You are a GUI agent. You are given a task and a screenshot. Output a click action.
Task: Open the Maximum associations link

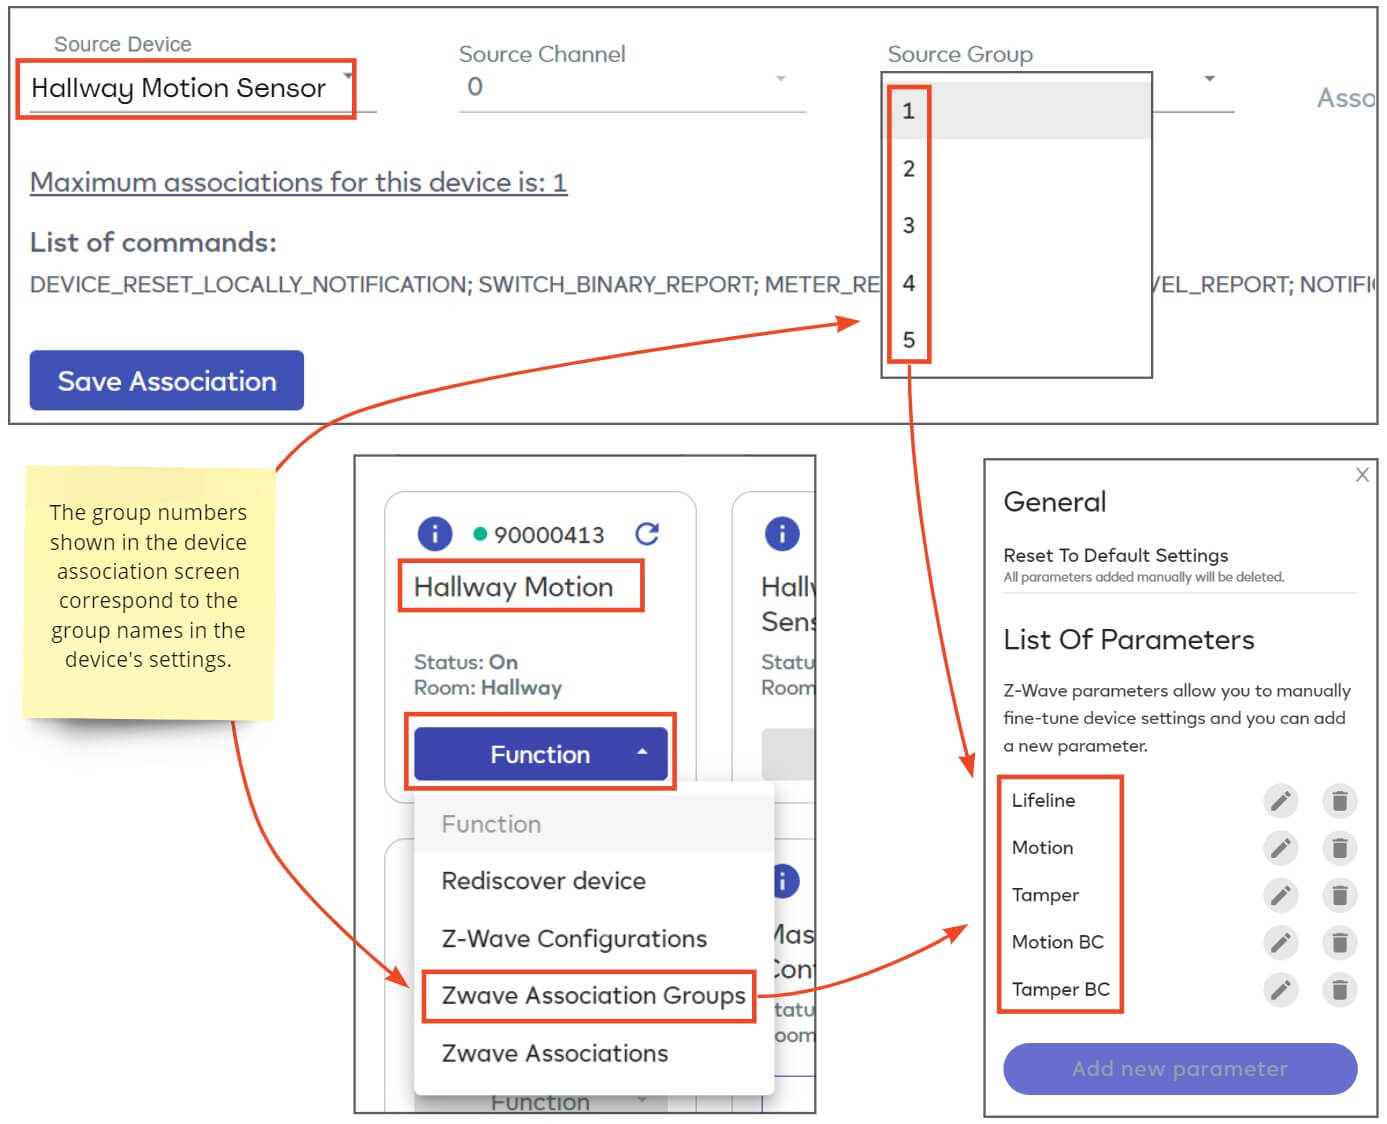click(x=299, y=182)
